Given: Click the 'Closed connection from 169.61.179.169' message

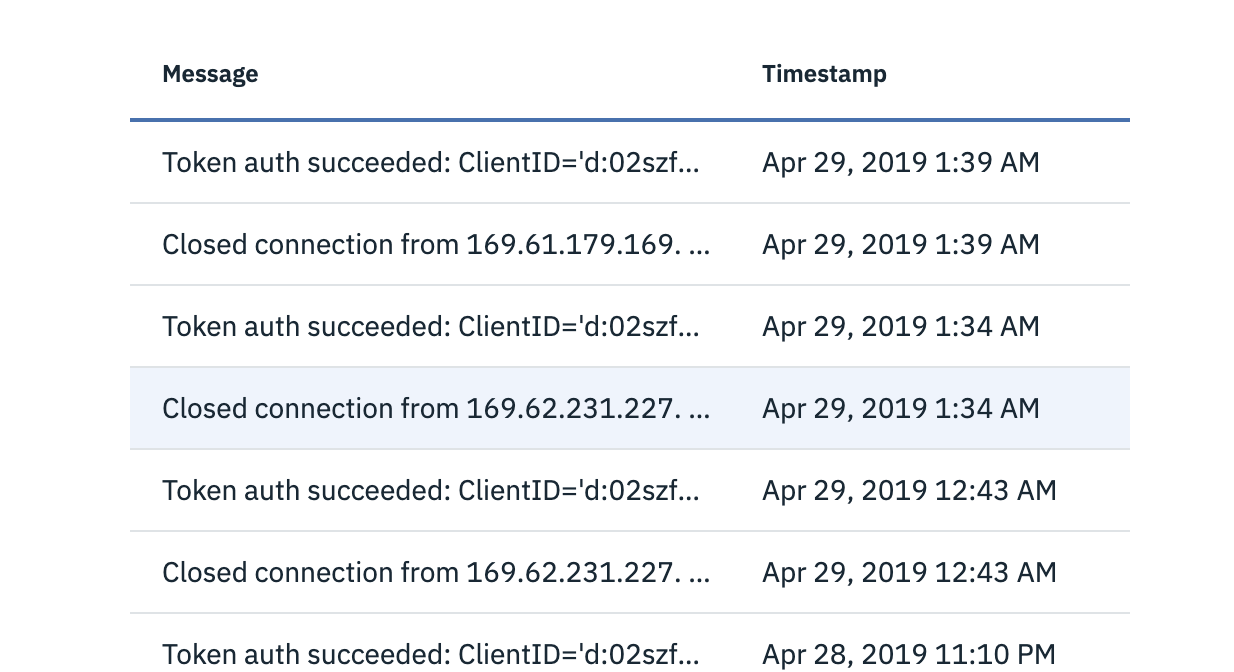Looking at the screenshot, I should tap(437, 244).
